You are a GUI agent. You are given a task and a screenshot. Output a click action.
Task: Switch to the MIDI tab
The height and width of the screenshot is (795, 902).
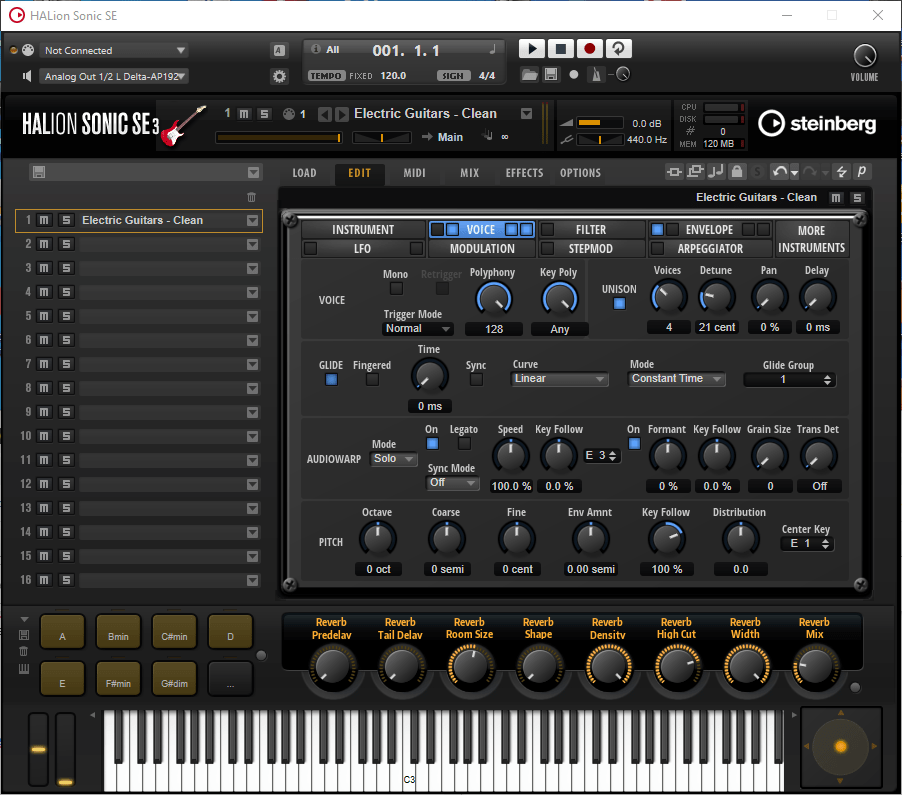(414, 173)
